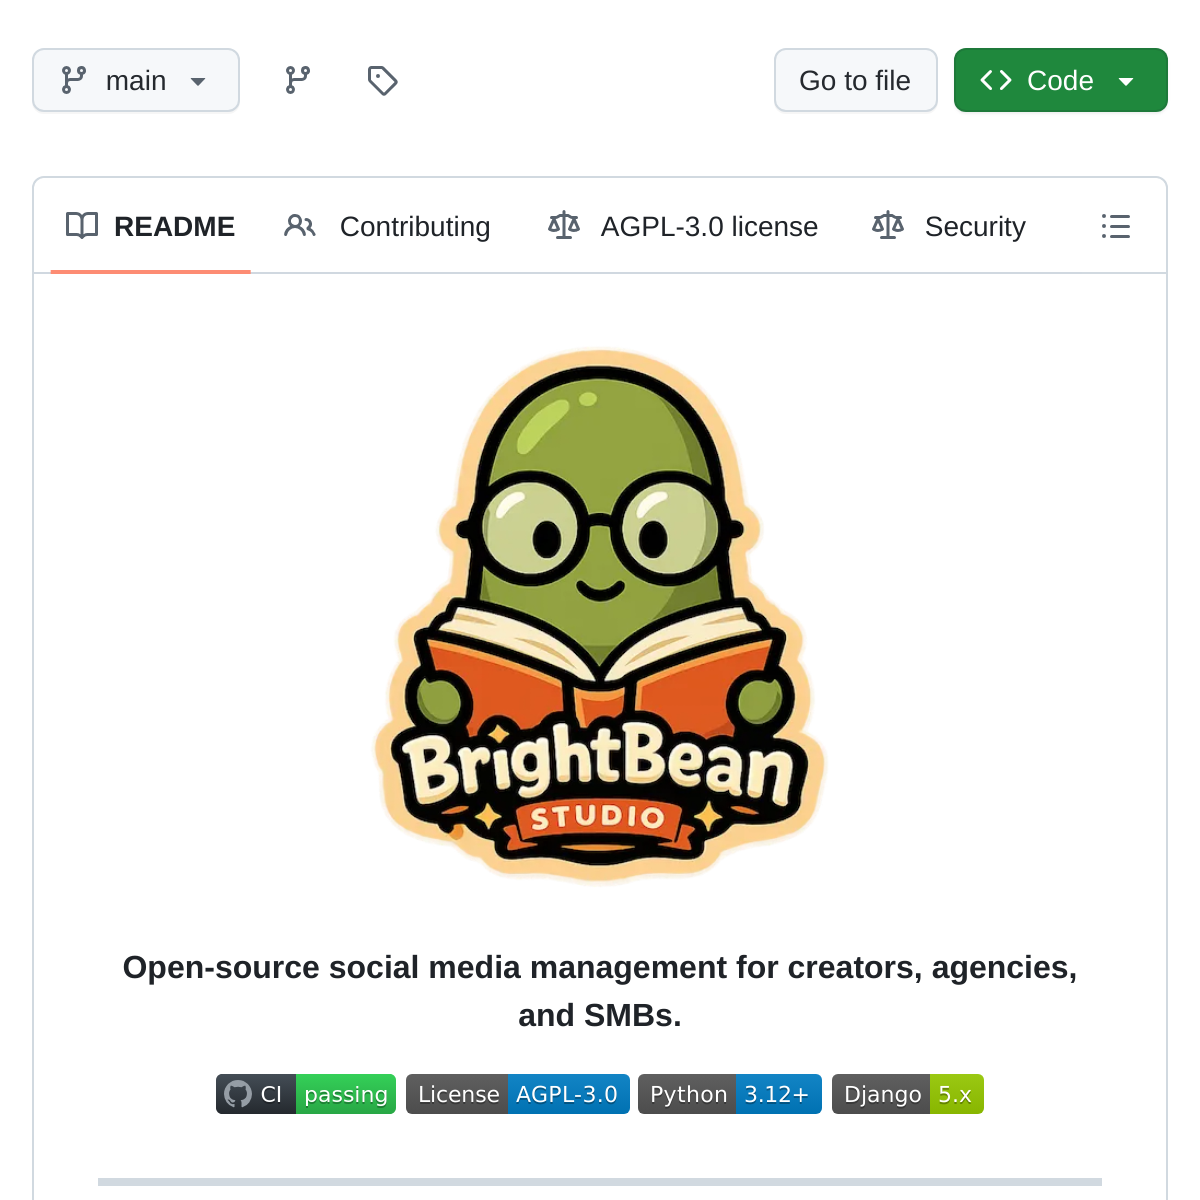Click the people icon beside Contributing
Image resolution: width=1200 pixels, height=1200 pixels.
coord(299,226)
